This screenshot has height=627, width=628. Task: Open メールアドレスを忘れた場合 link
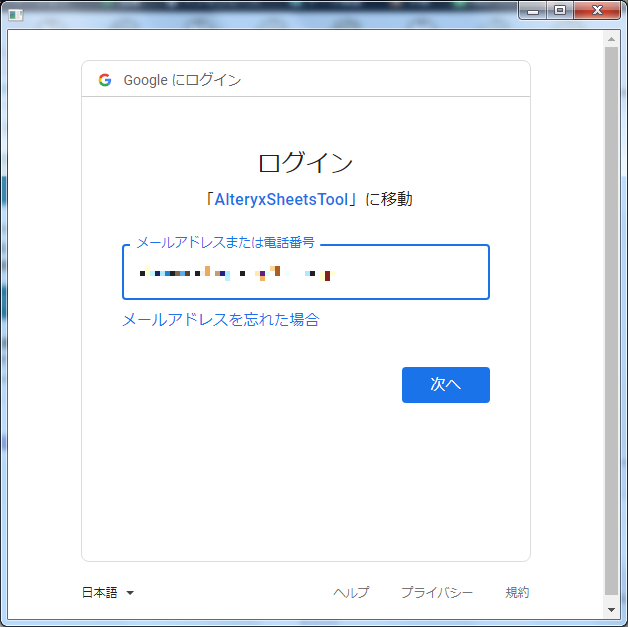click(x=221, y=320)
